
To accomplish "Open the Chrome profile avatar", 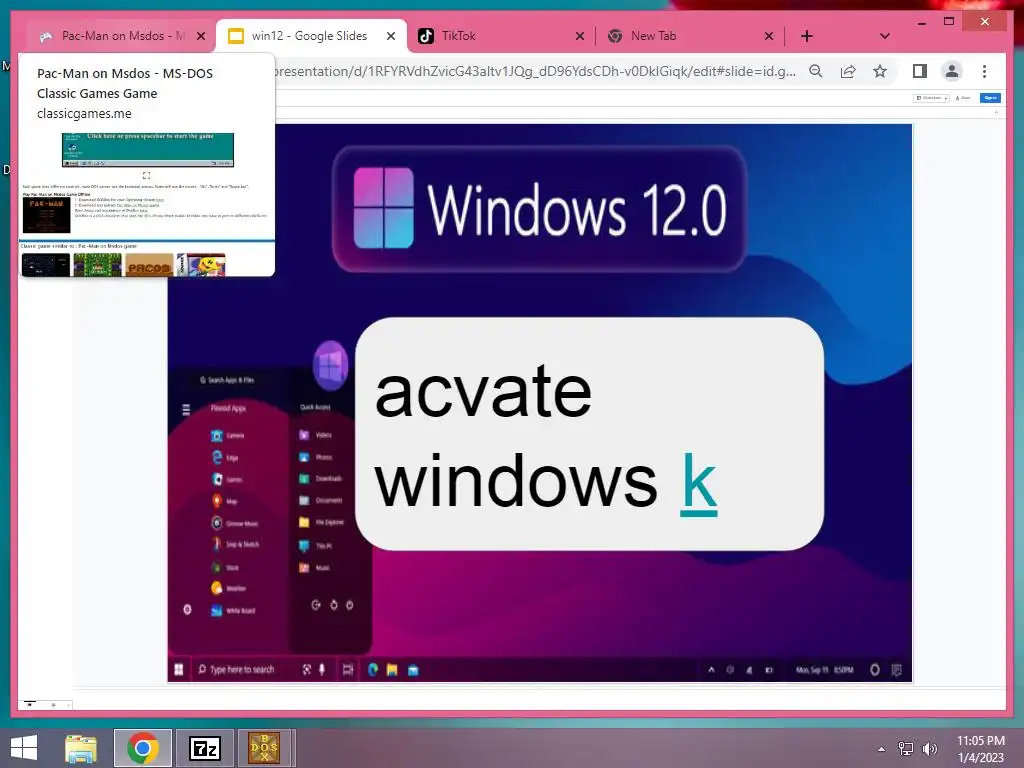I will point(952,71).
